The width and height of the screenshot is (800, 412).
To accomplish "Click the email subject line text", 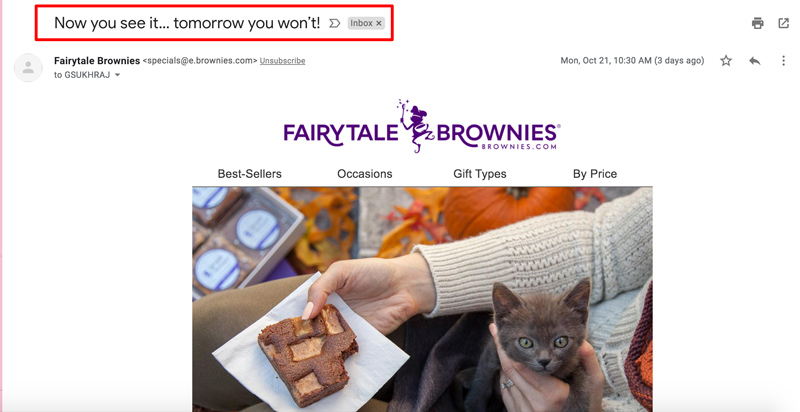I will coord(187,23).
